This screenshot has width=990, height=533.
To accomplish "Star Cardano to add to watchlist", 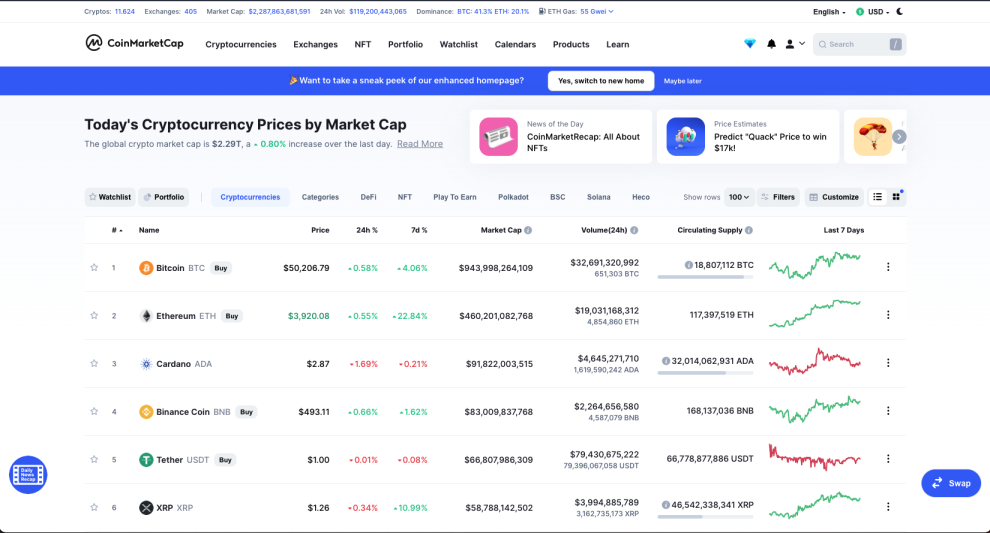I will pyautogui.click(x=94, y=364).
